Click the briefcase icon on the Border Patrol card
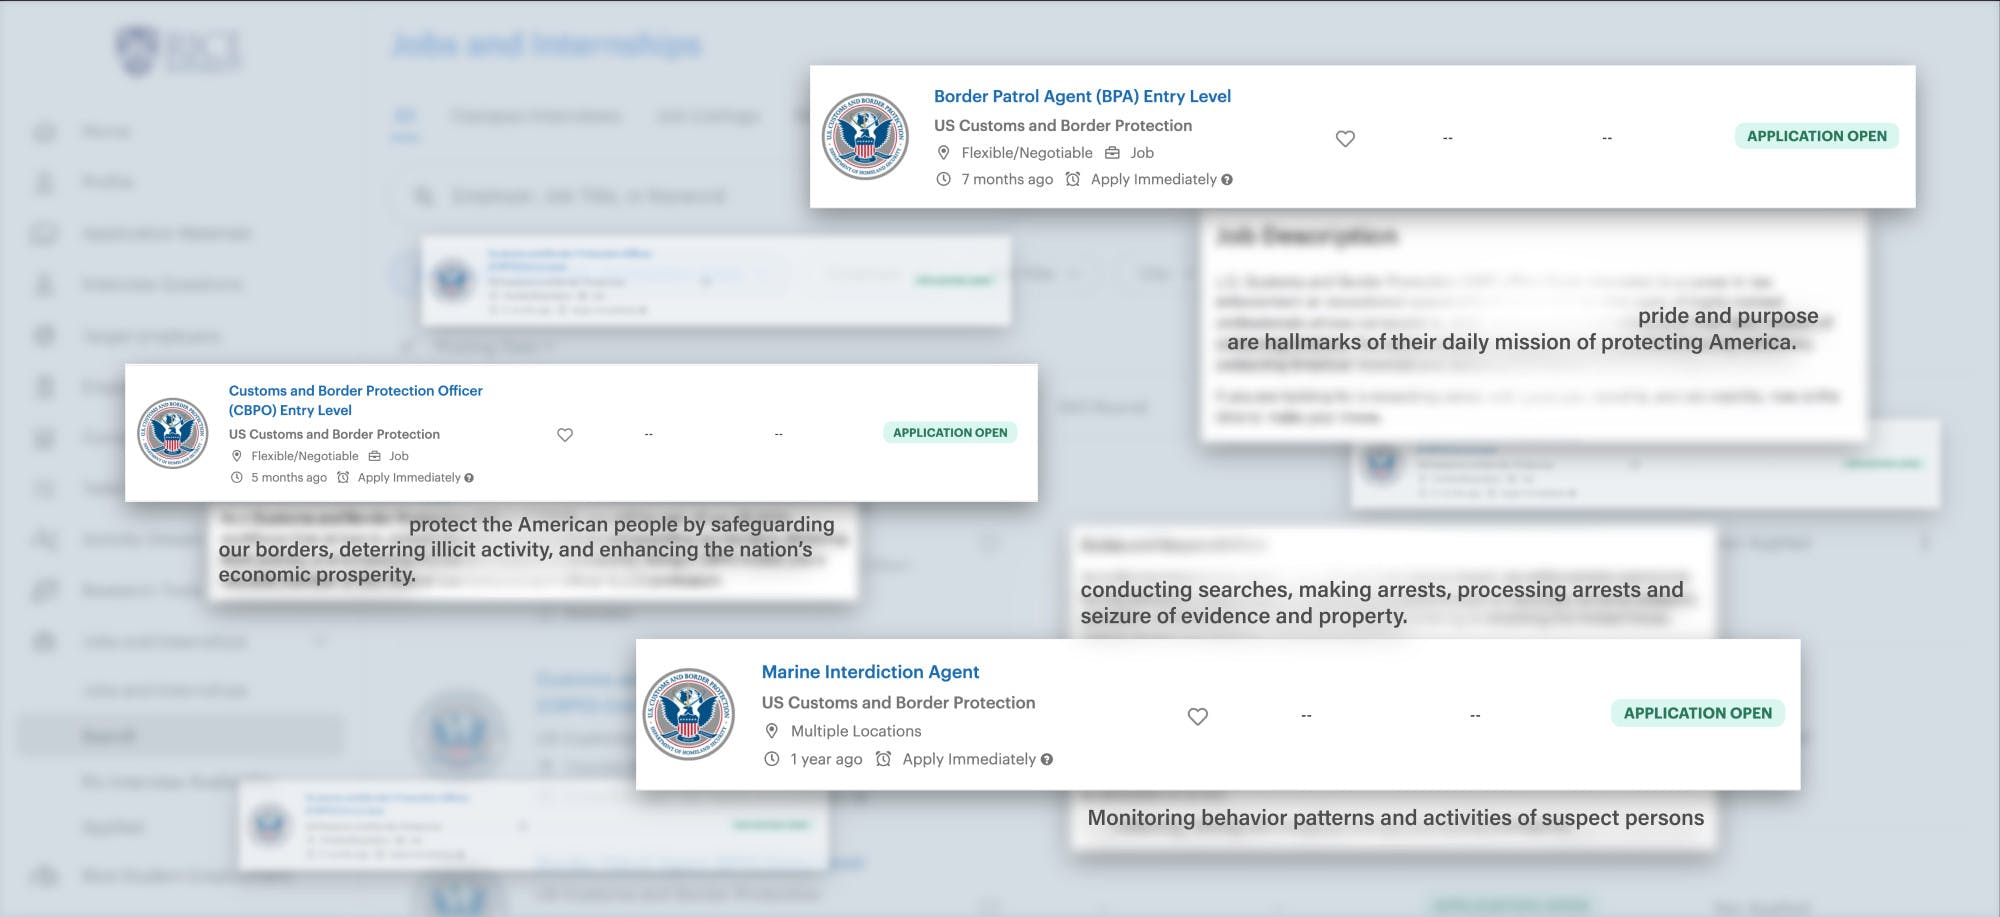2000x917 pixels. (1112, 153)
